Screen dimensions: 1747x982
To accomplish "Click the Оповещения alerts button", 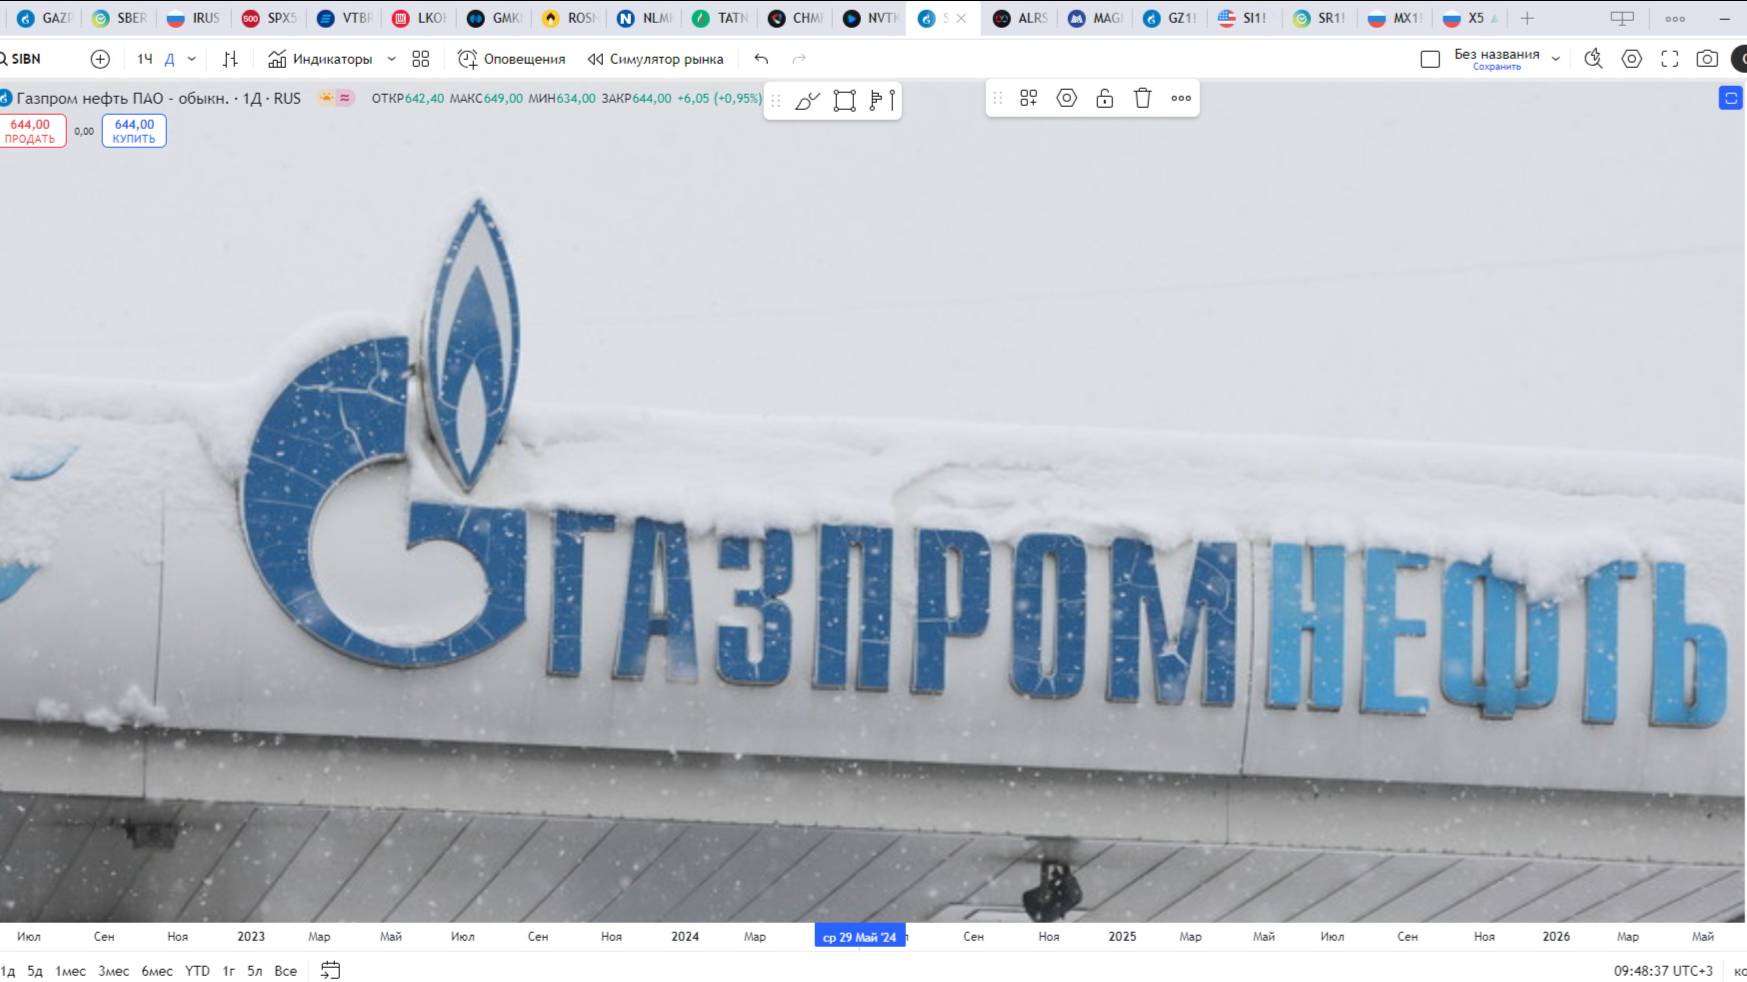I will tap(511, 59).
